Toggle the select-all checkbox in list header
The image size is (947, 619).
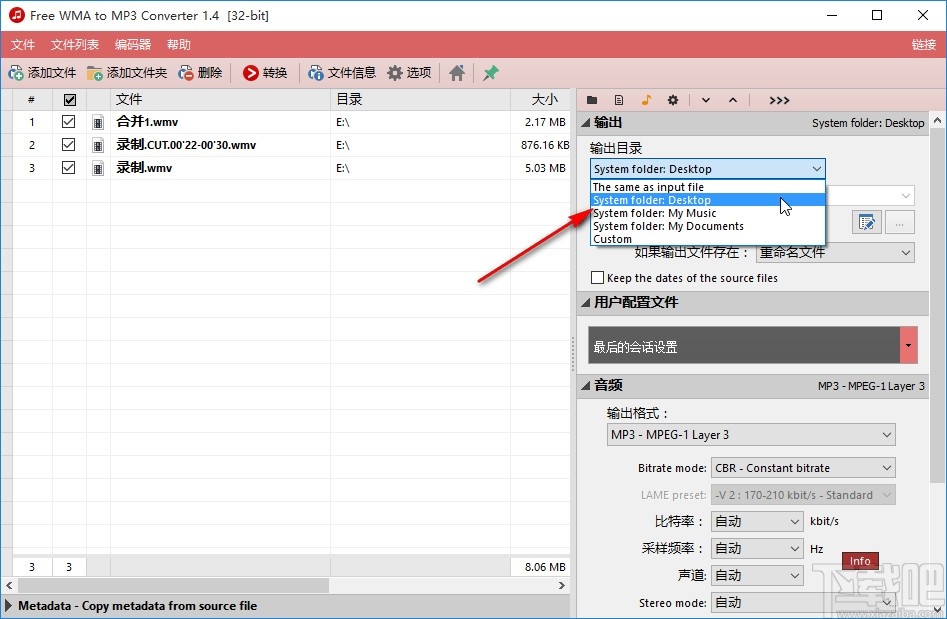(x=68, y=99)
